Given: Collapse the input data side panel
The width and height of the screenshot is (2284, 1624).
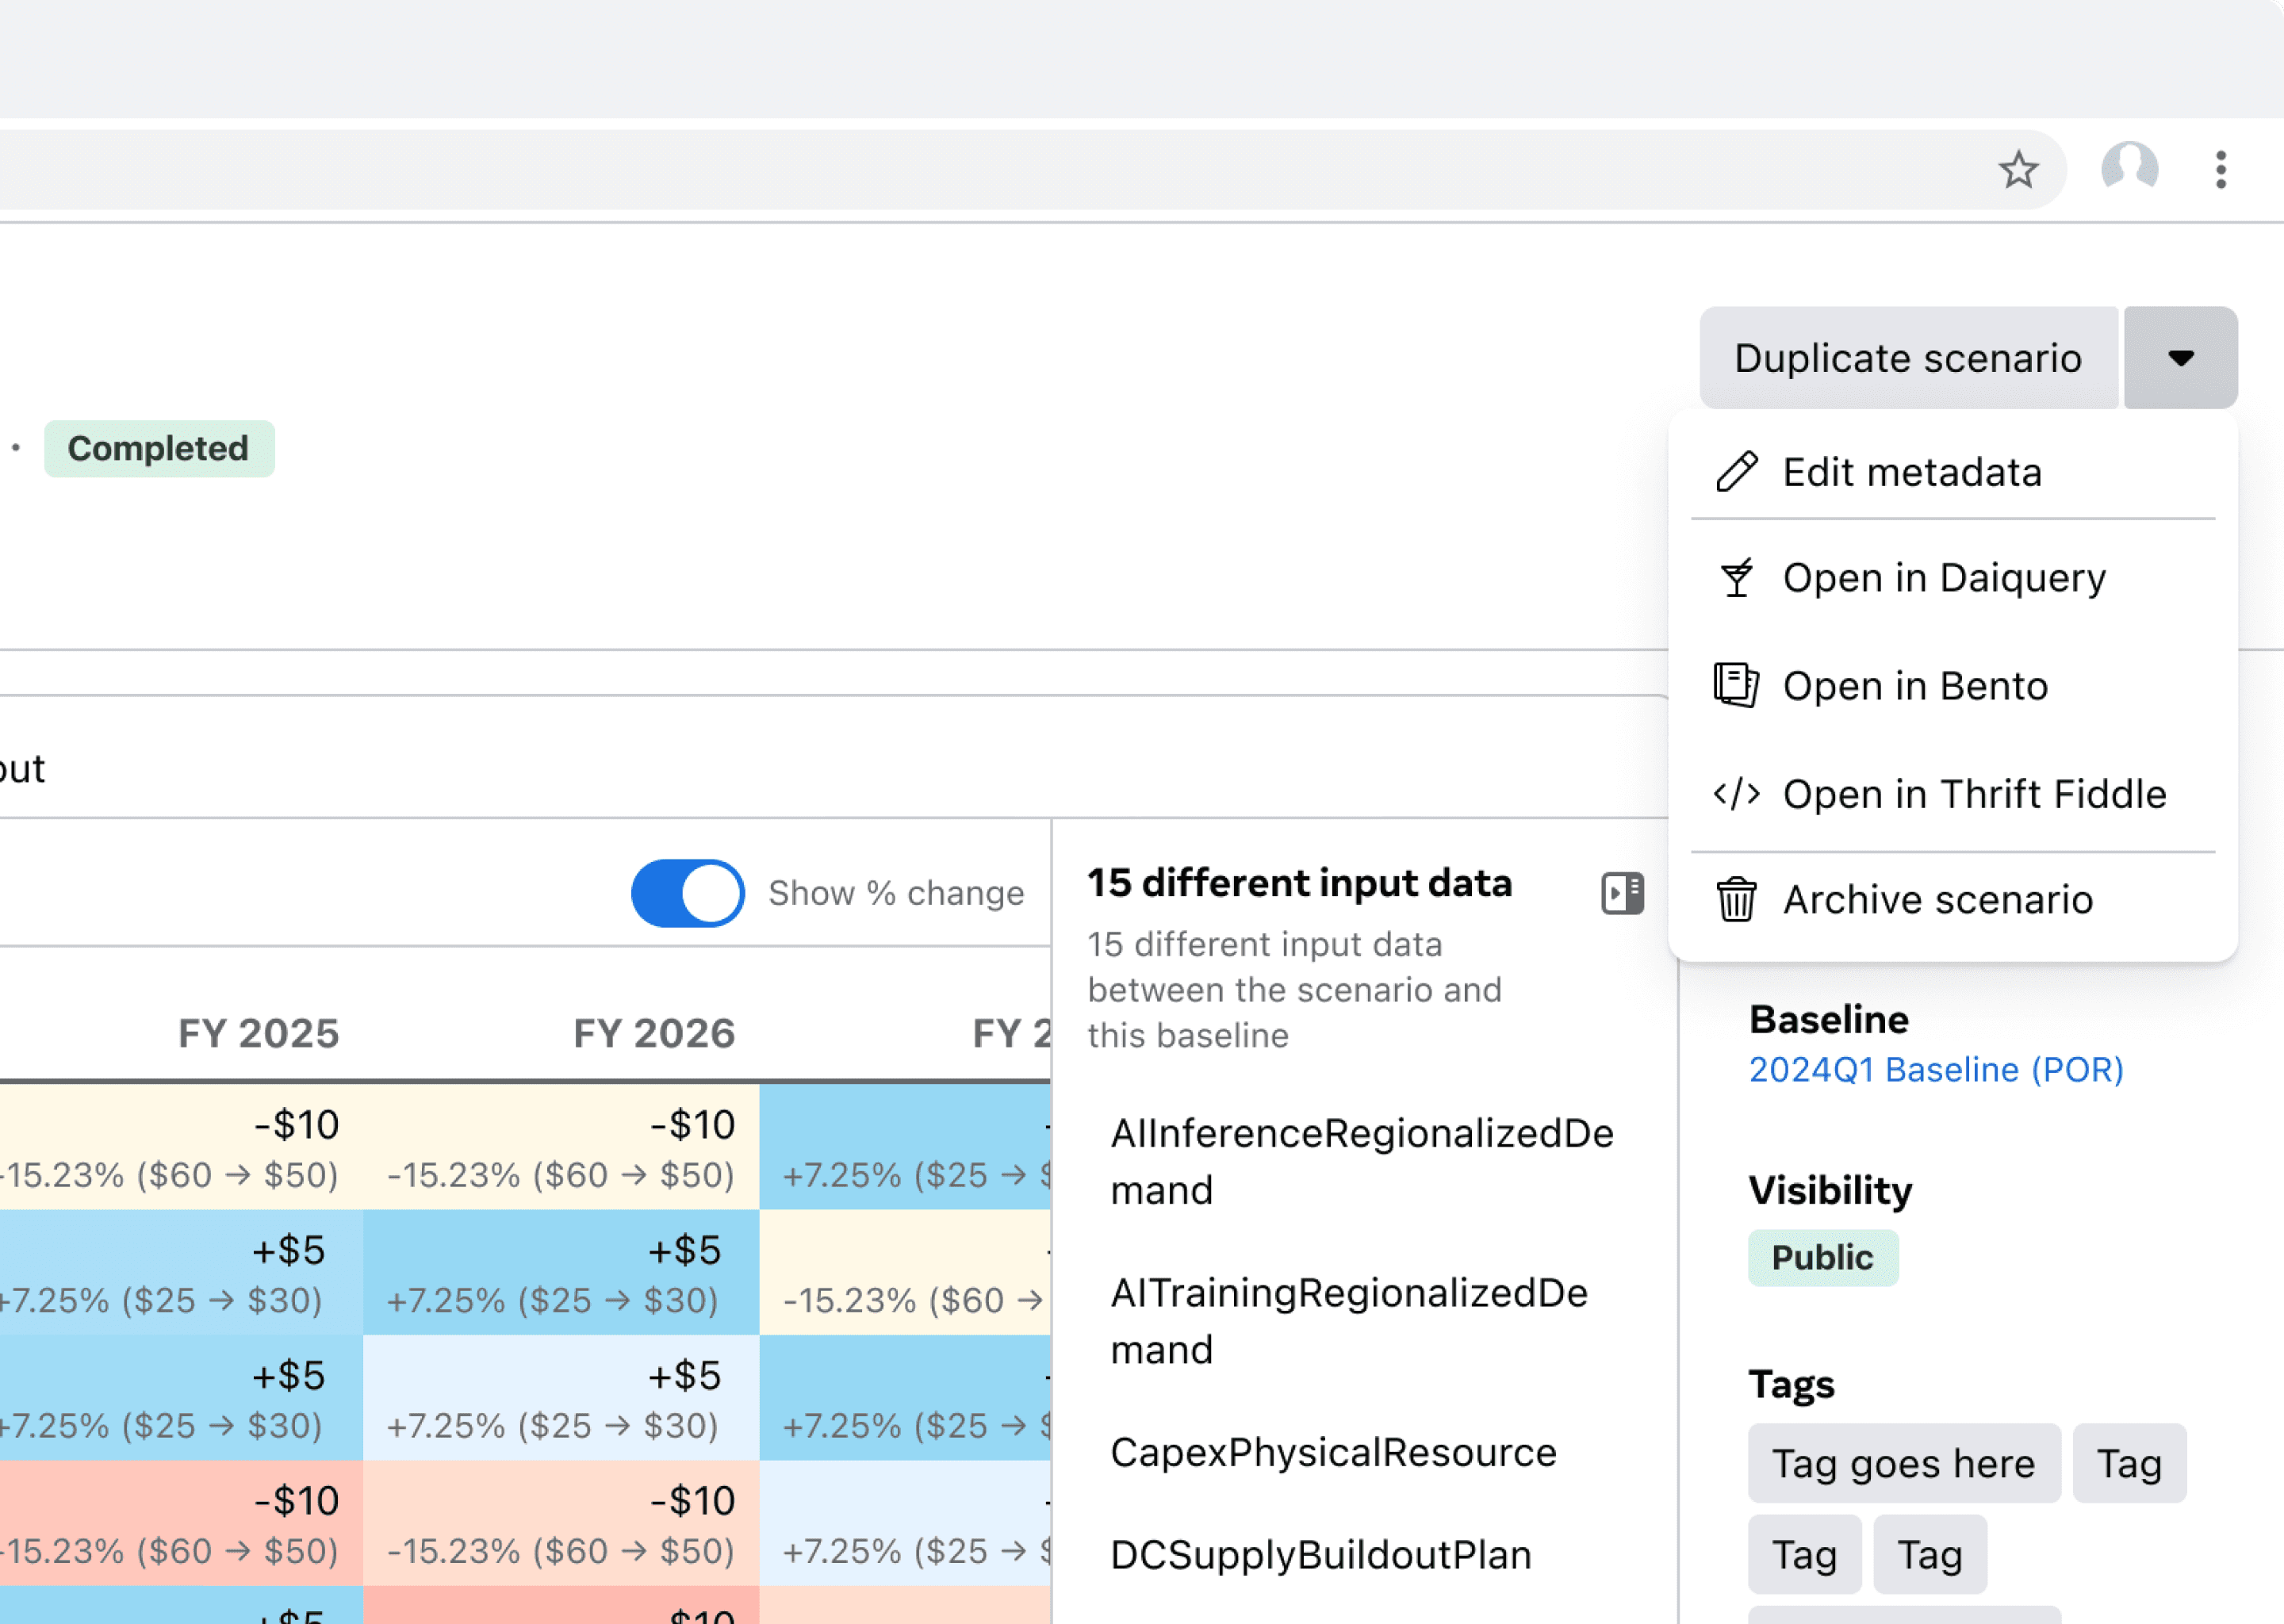Looking at the screenshot, I should coord(1622,893).
